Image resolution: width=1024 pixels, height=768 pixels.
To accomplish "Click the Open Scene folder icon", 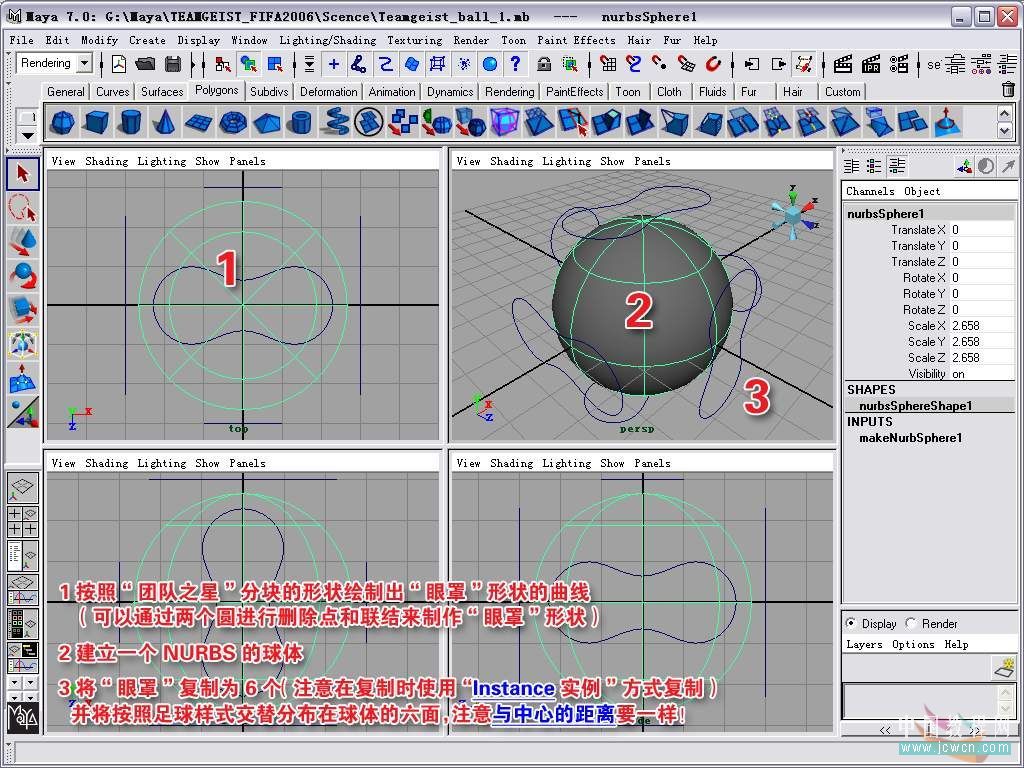I will (x=146, y=64).
